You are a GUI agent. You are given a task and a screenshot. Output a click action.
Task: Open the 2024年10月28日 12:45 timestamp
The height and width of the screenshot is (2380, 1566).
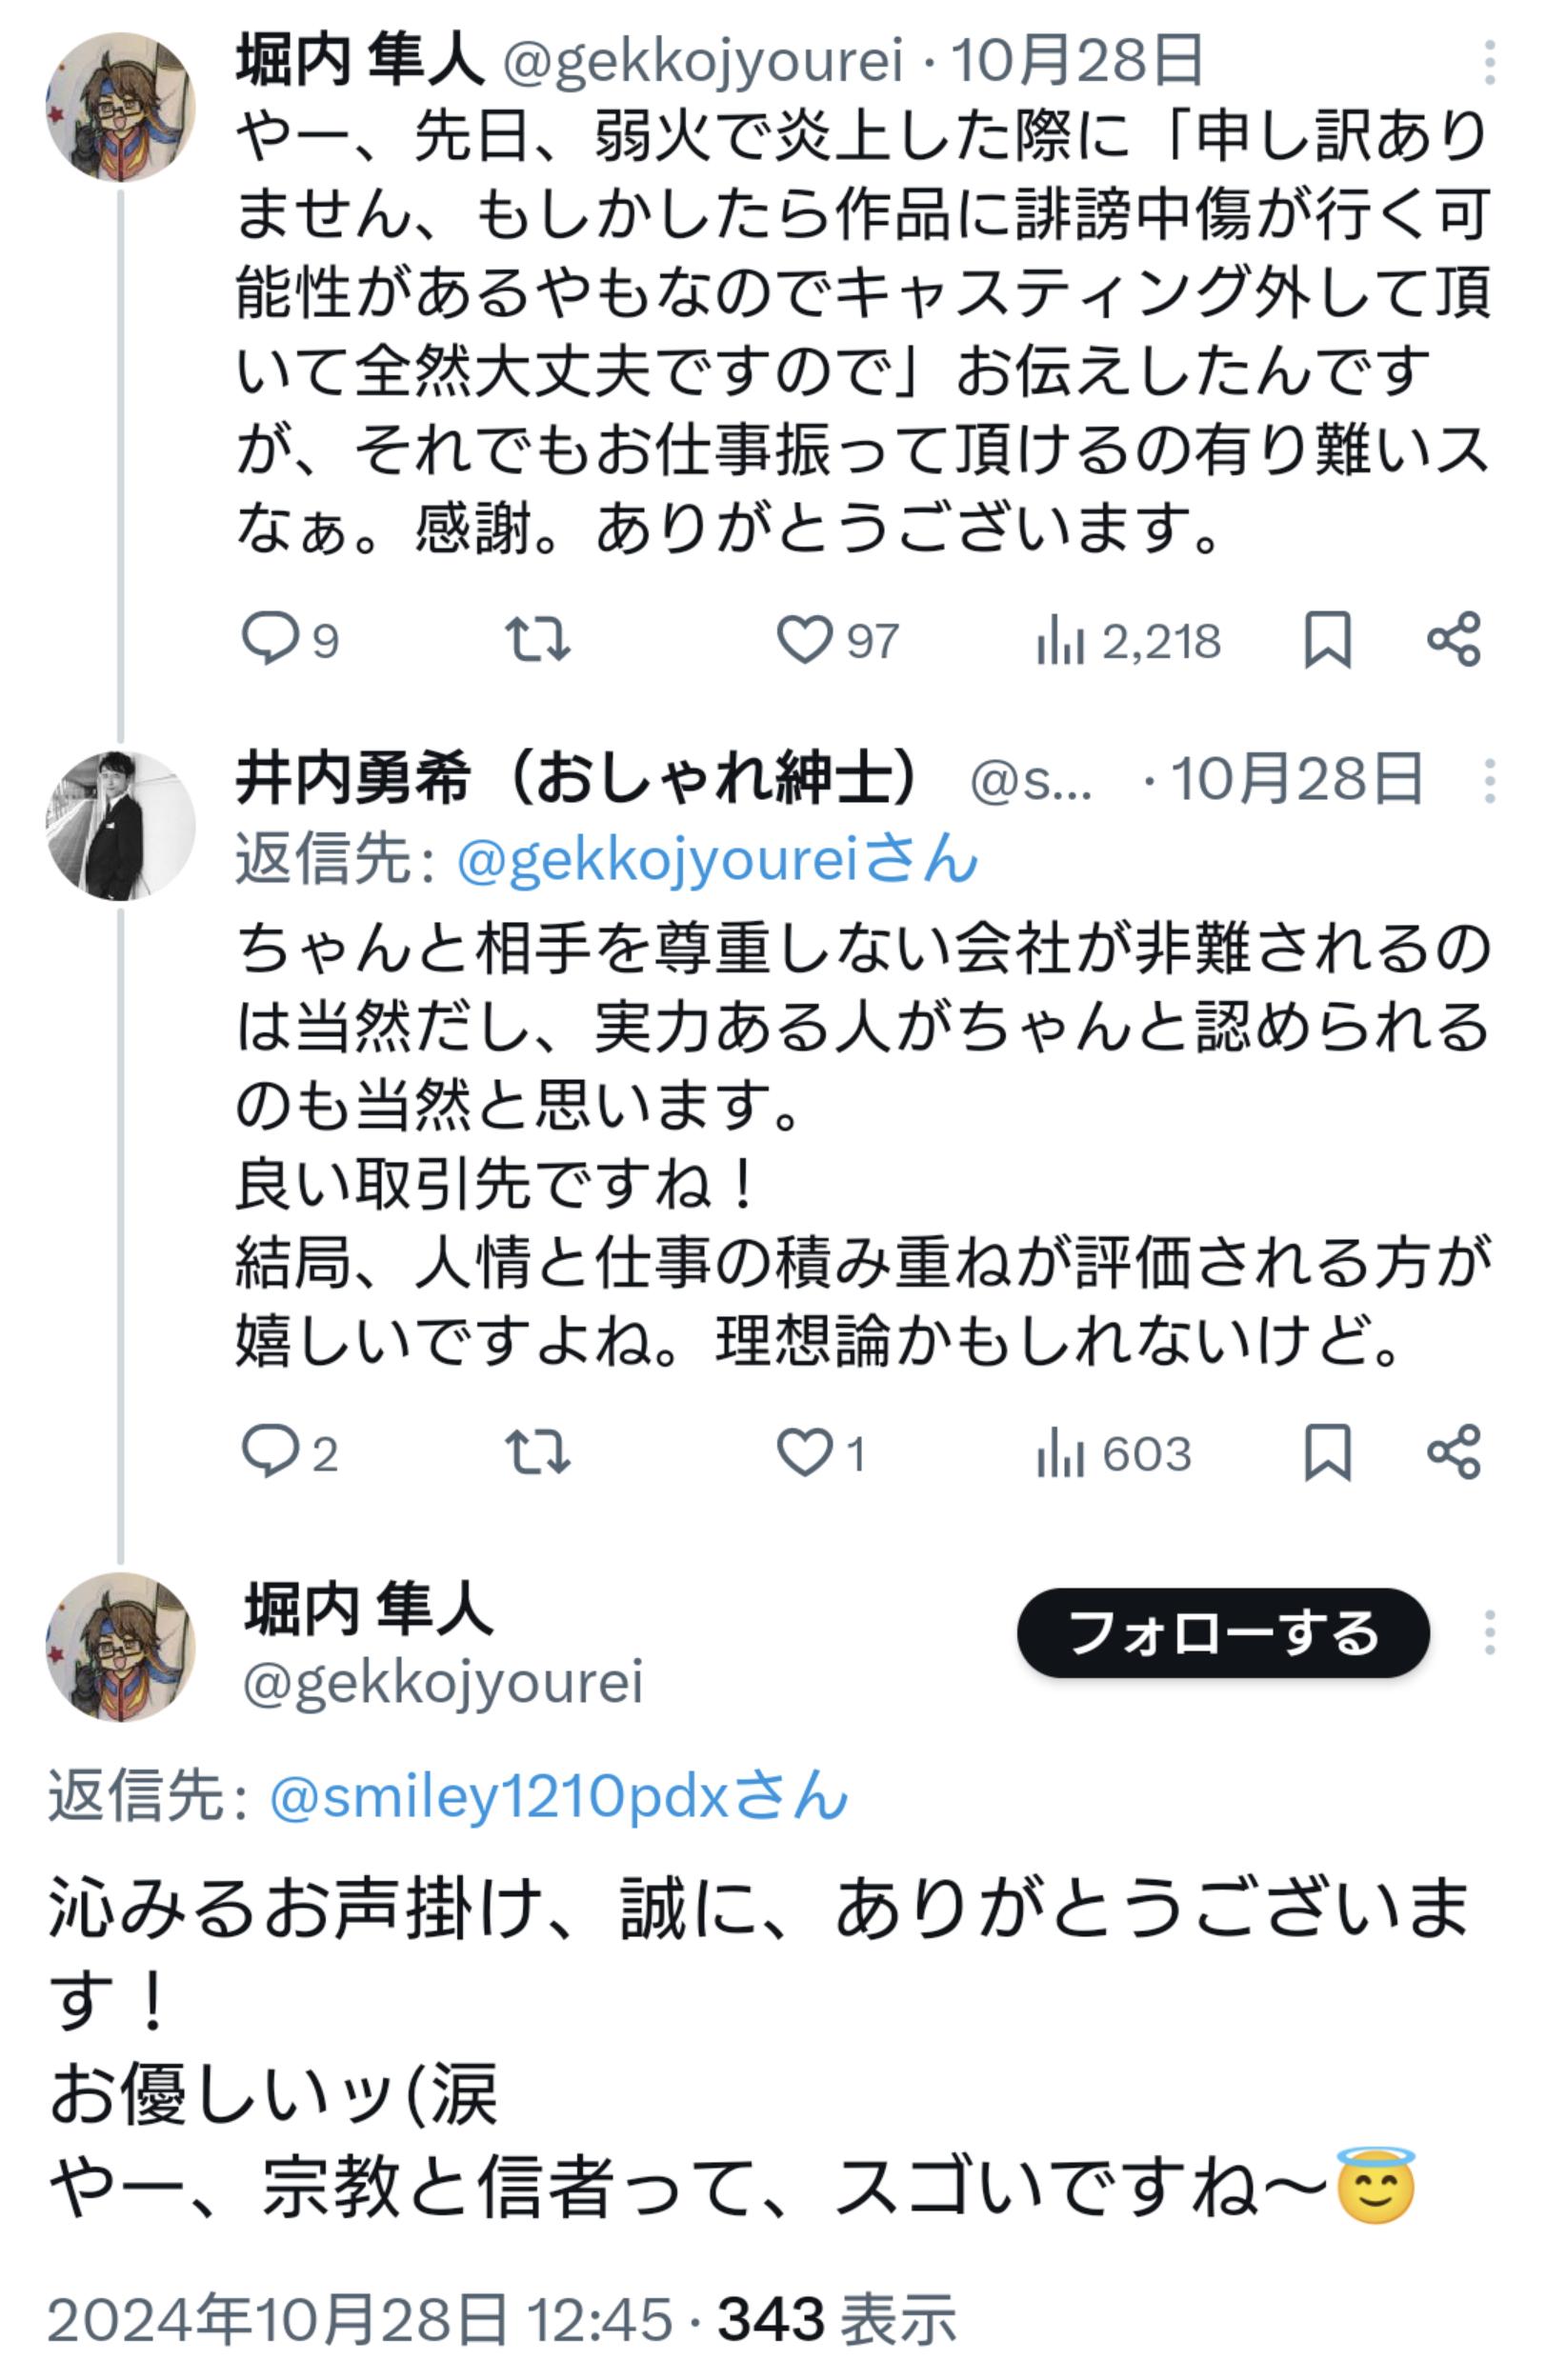pyautogui.click(x=359, y=2319)
